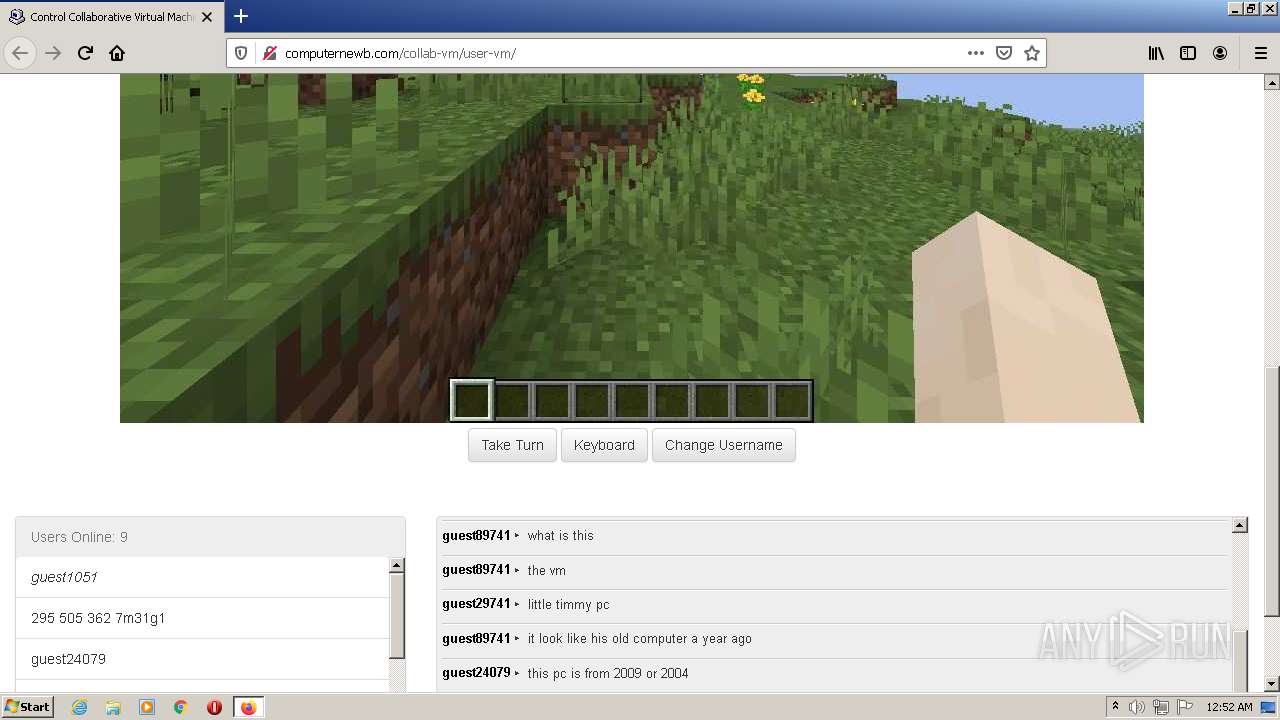Click the Change Username button
Image resolution: width=1280 pixels, height=720 pixels.
[x=724, y=445]
